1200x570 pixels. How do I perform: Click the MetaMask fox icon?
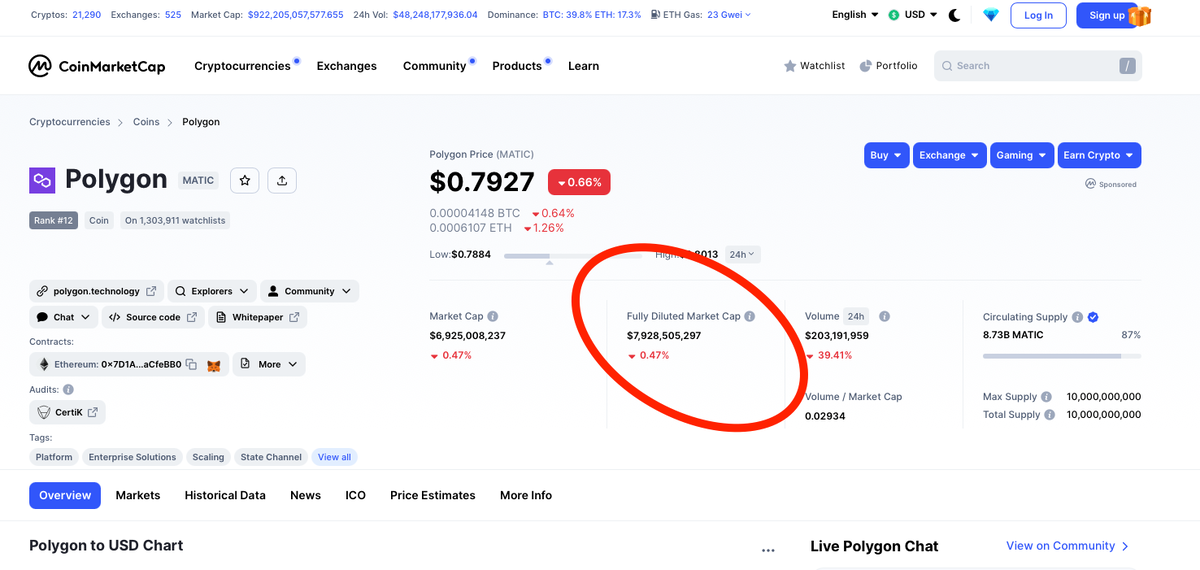coord(213,365)
